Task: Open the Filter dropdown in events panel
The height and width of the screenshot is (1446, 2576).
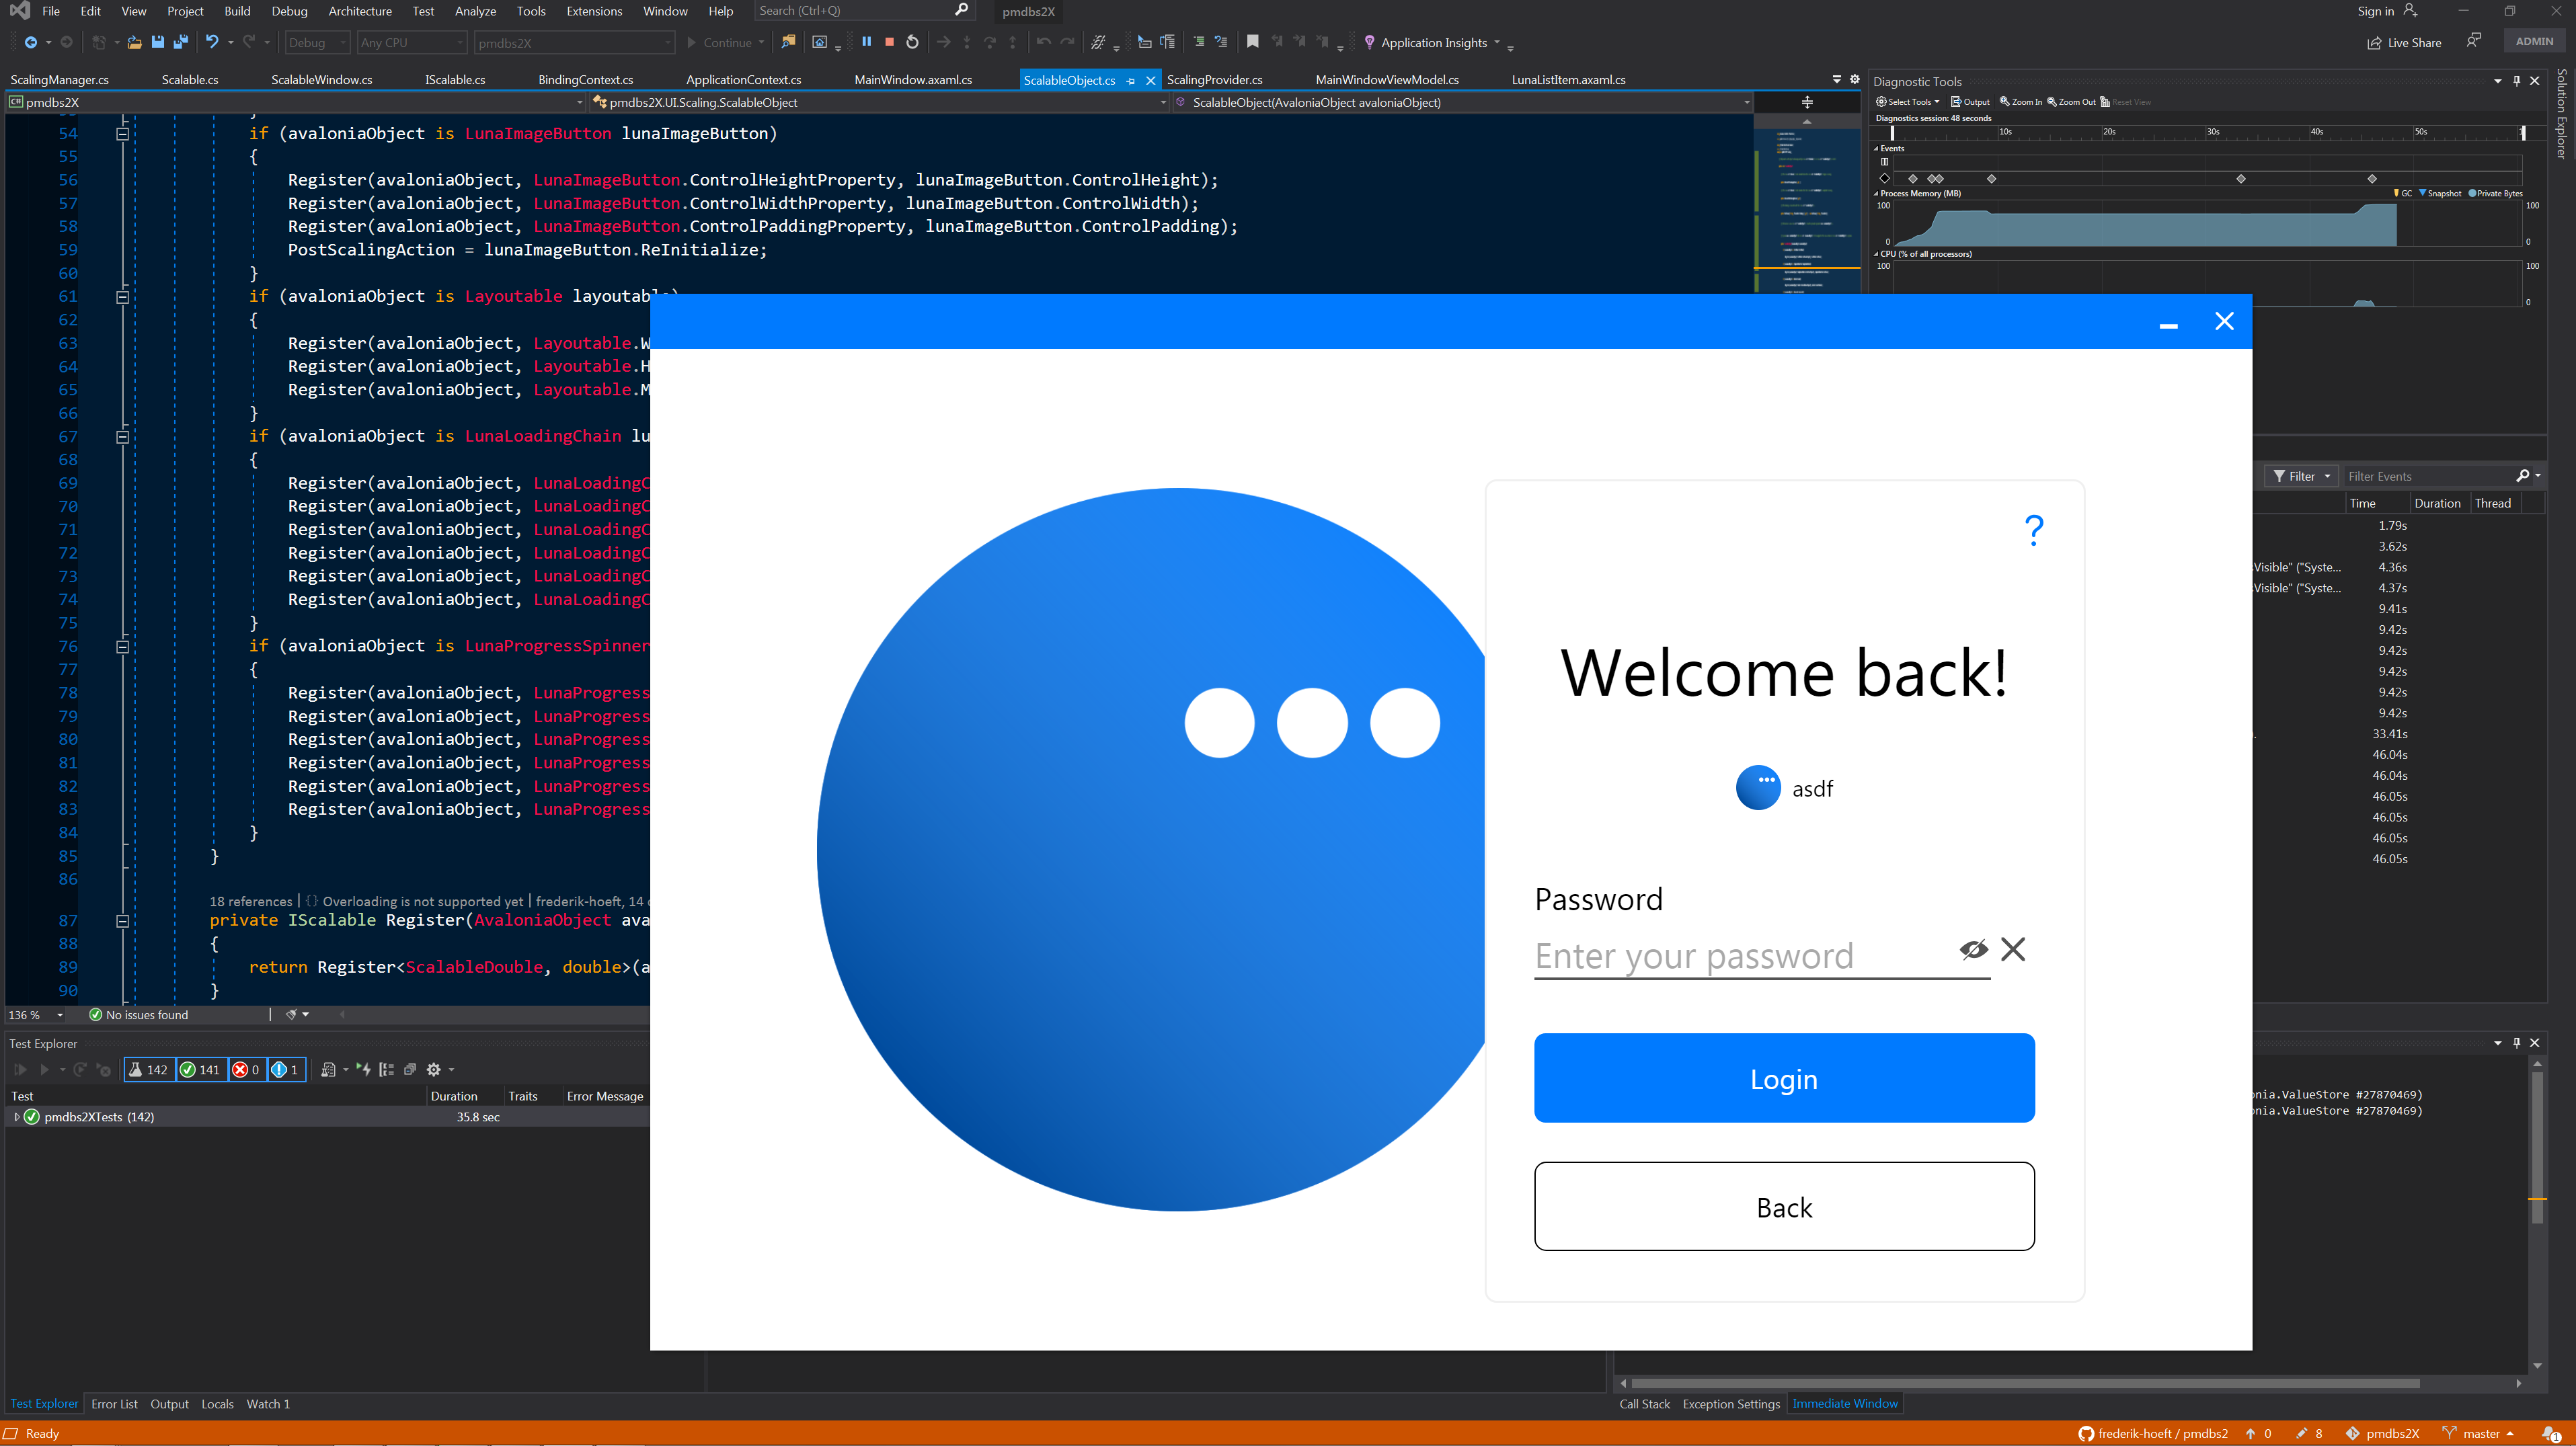Action: 2300,476
